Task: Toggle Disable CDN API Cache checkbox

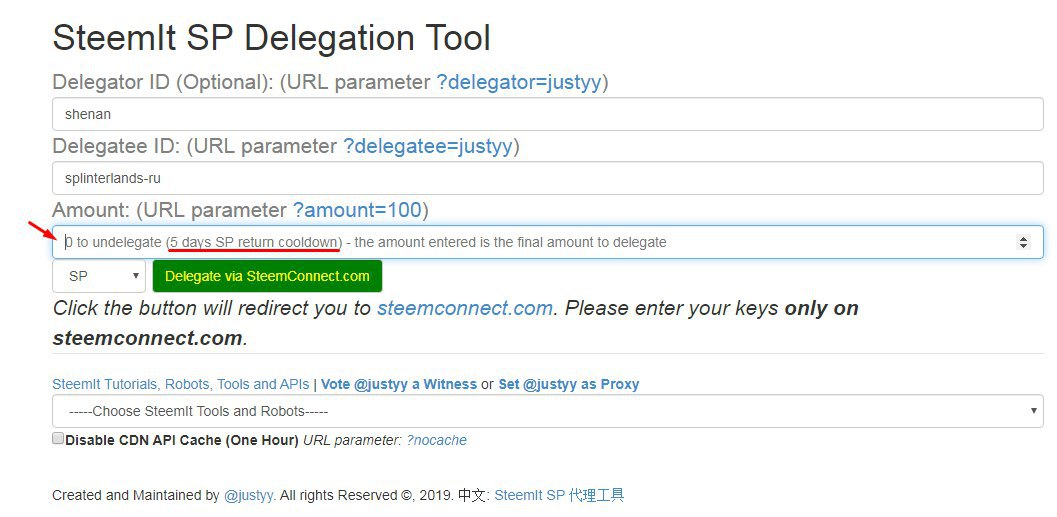Action: (x=59, y=439)
